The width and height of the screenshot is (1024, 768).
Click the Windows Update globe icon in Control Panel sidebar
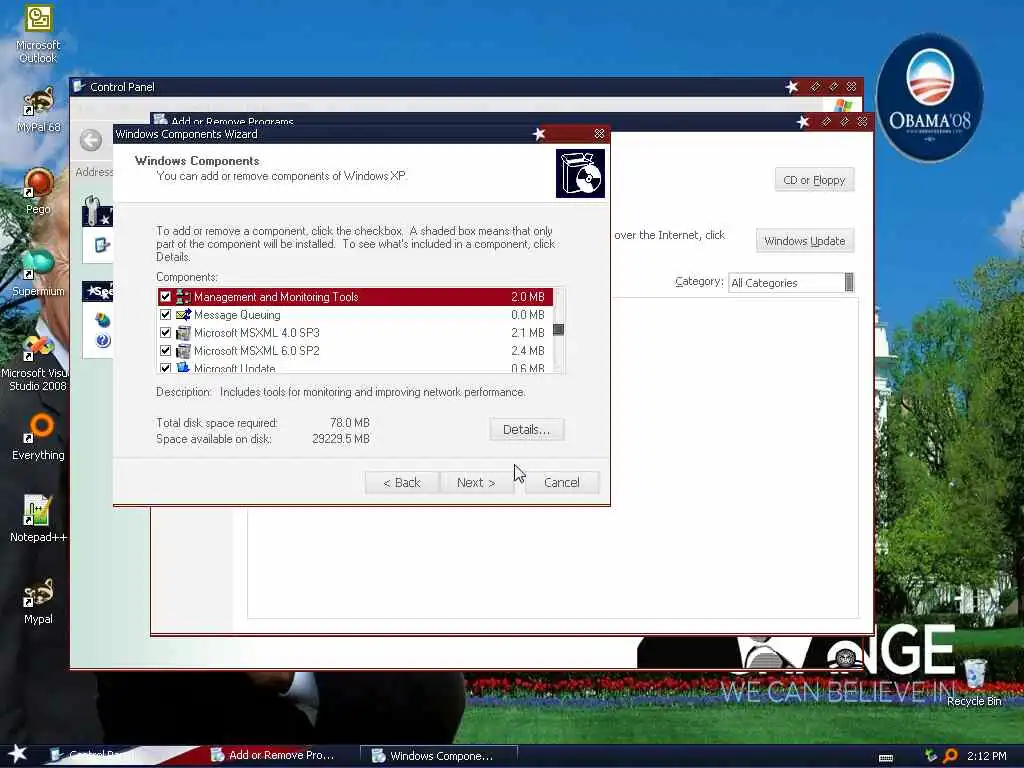pyautogui.click(x=103, y=319)
